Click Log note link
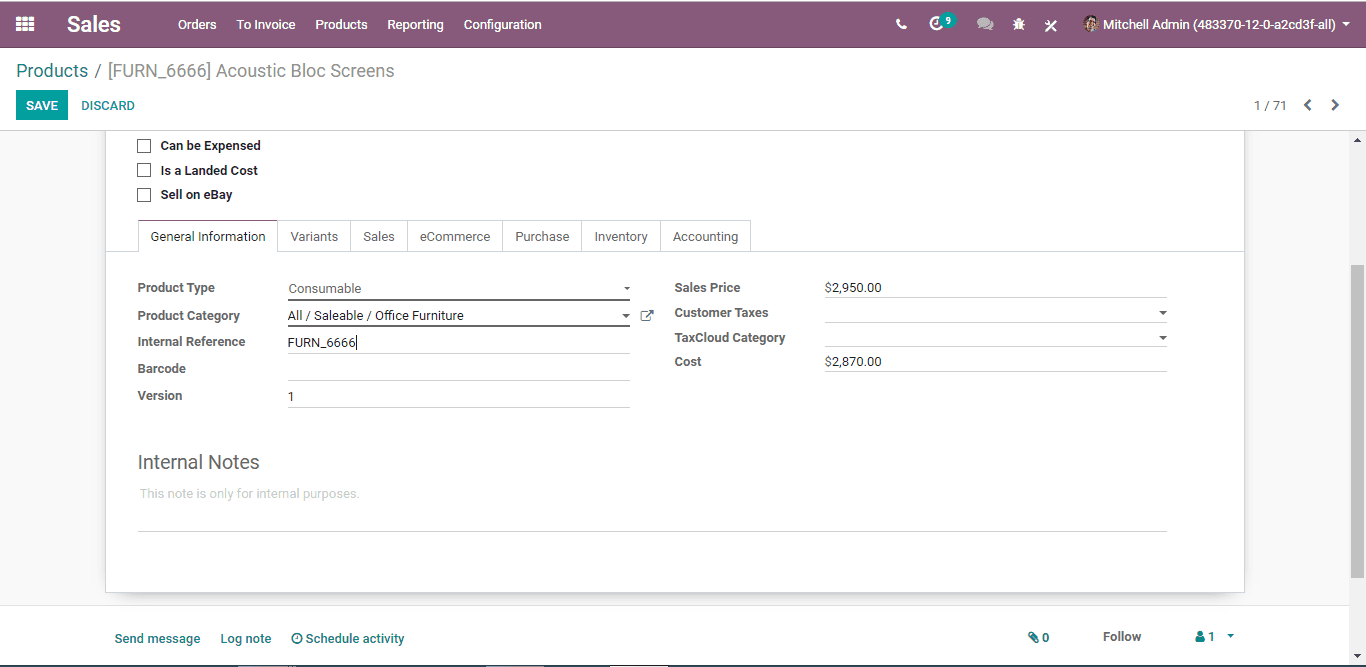Screen dimensions: 1366x667 click(x=246, y=638)
